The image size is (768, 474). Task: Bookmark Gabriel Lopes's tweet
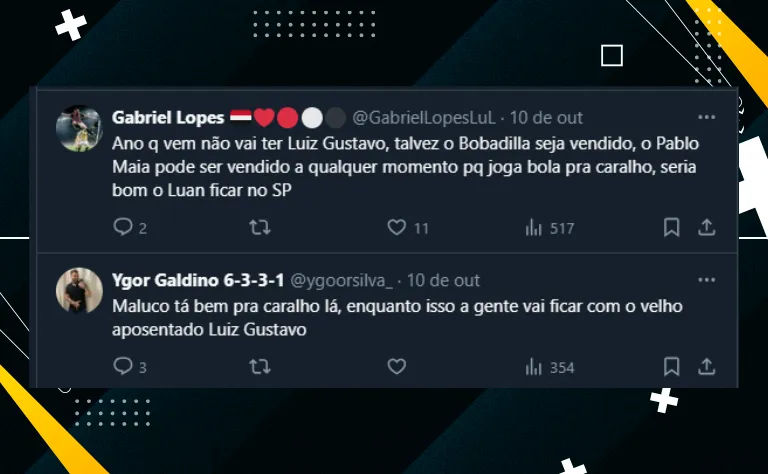pyautogui.click(x=672, y=227)
